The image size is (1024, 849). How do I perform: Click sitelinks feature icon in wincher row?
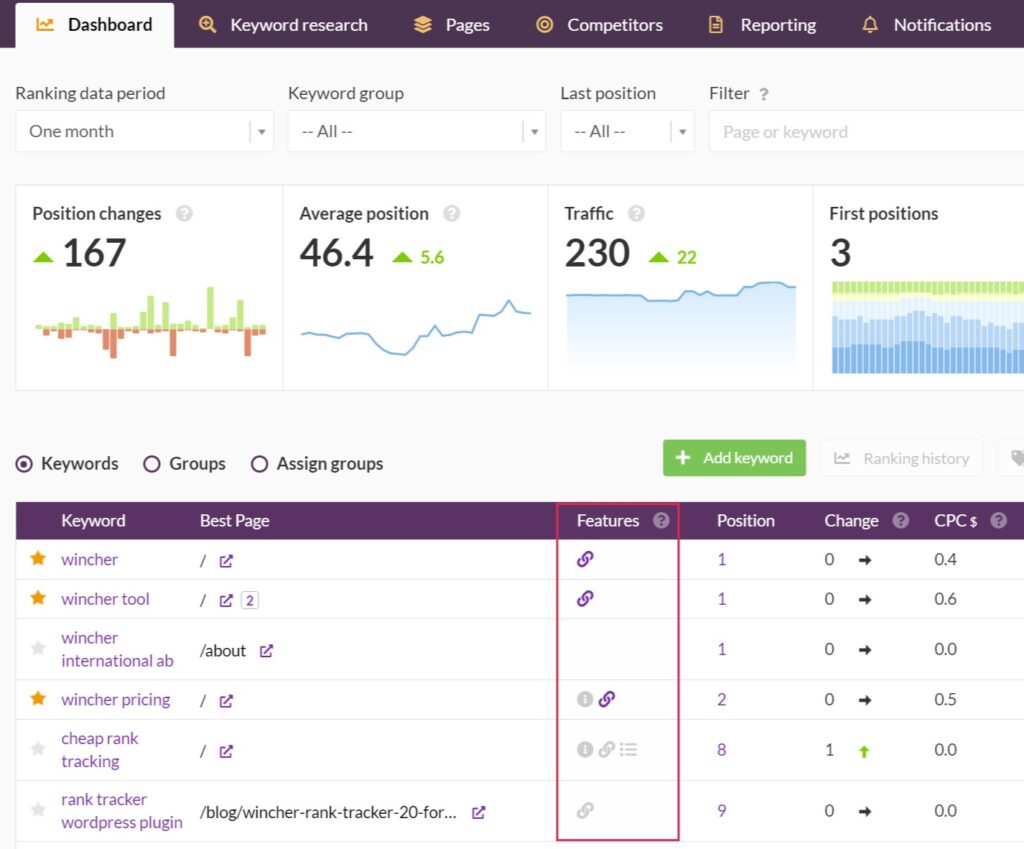pyautogui.click(x=586, y=560)
